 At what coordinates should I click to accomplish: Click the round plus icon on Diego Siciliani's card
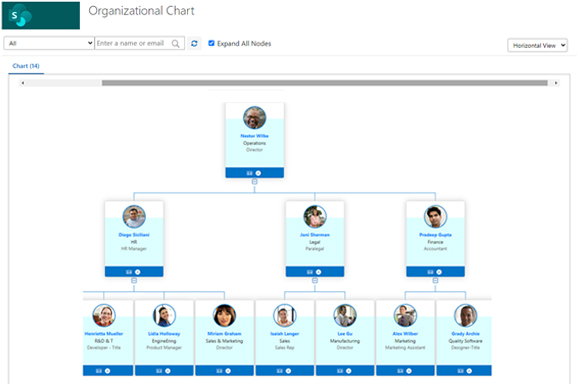[x=138, y=272]
